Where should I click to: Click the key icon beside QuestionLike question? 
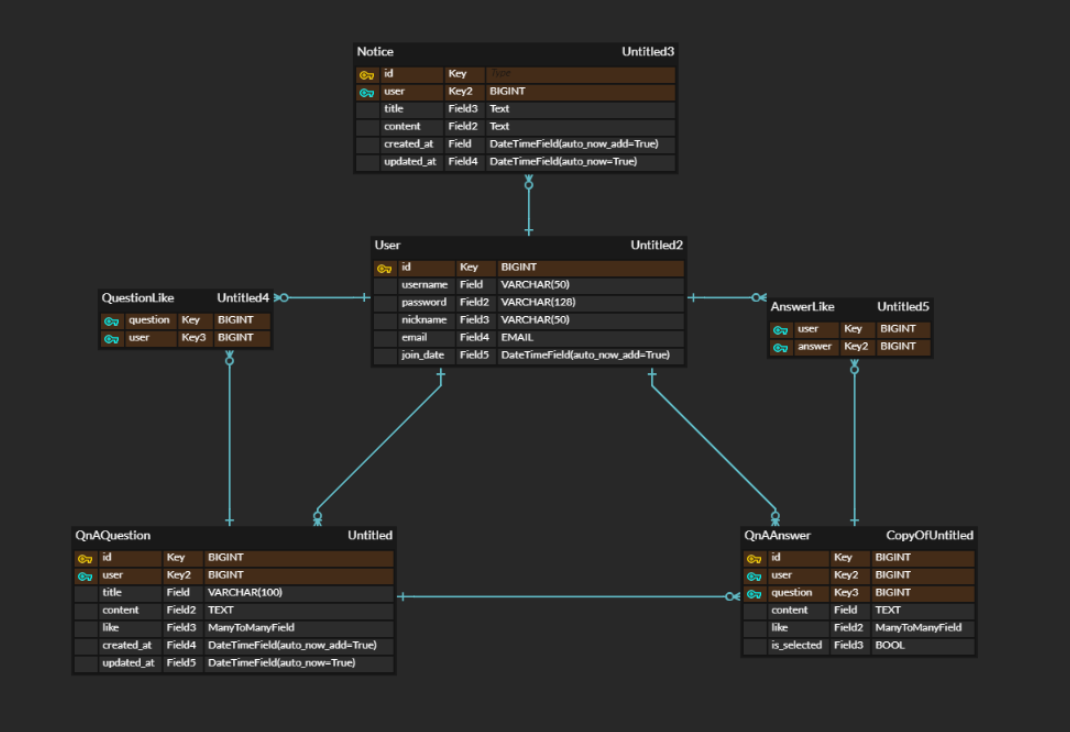point(111,321)
